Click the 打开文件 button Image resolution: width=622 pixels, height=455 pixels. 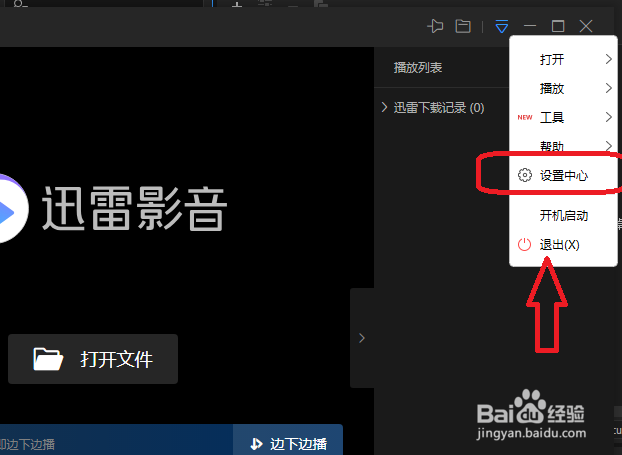pyautogui.click(x=93, y=359)
